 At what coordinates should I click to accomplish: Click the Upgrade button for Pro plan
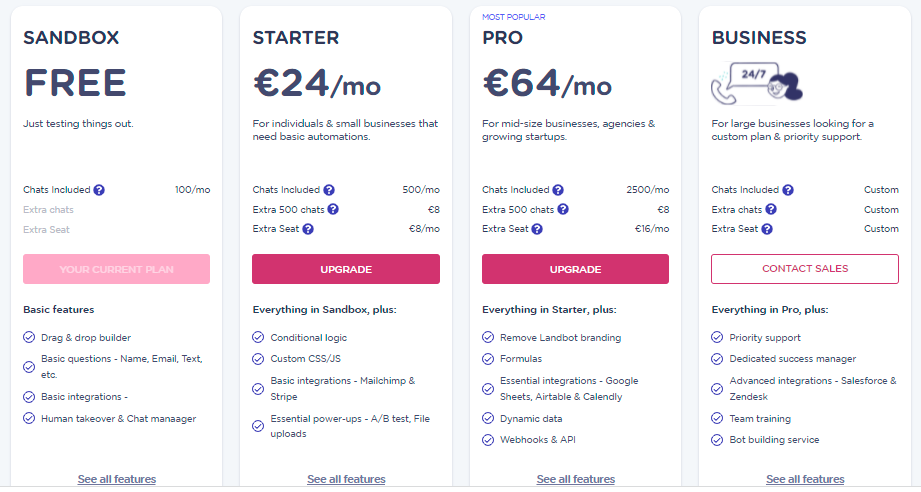pos(575,269)
